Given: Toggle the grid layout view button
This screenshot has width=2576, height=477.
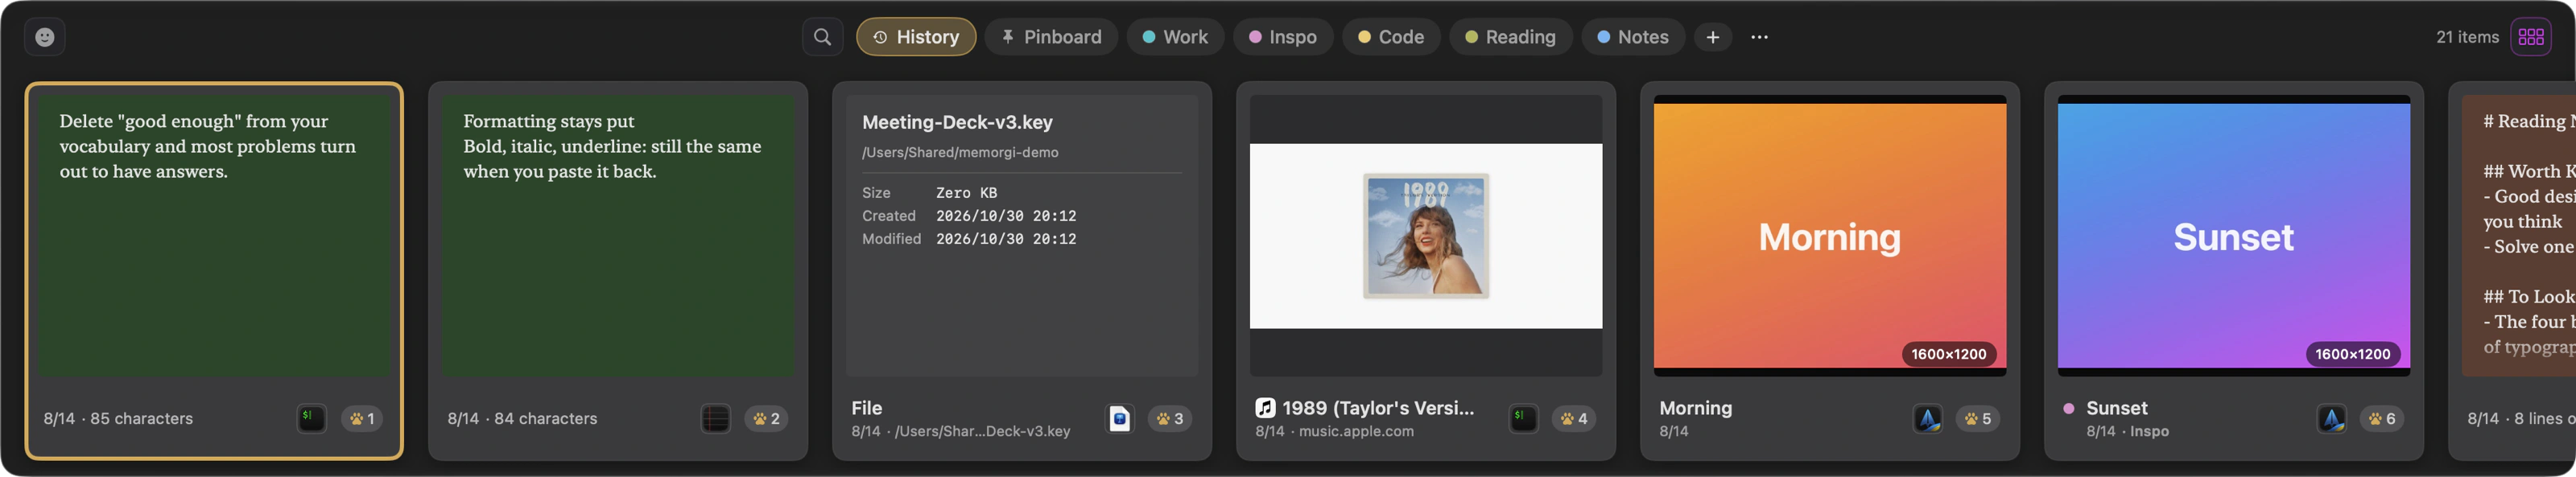Looking at the screenshot, I should pos(2531,37).
